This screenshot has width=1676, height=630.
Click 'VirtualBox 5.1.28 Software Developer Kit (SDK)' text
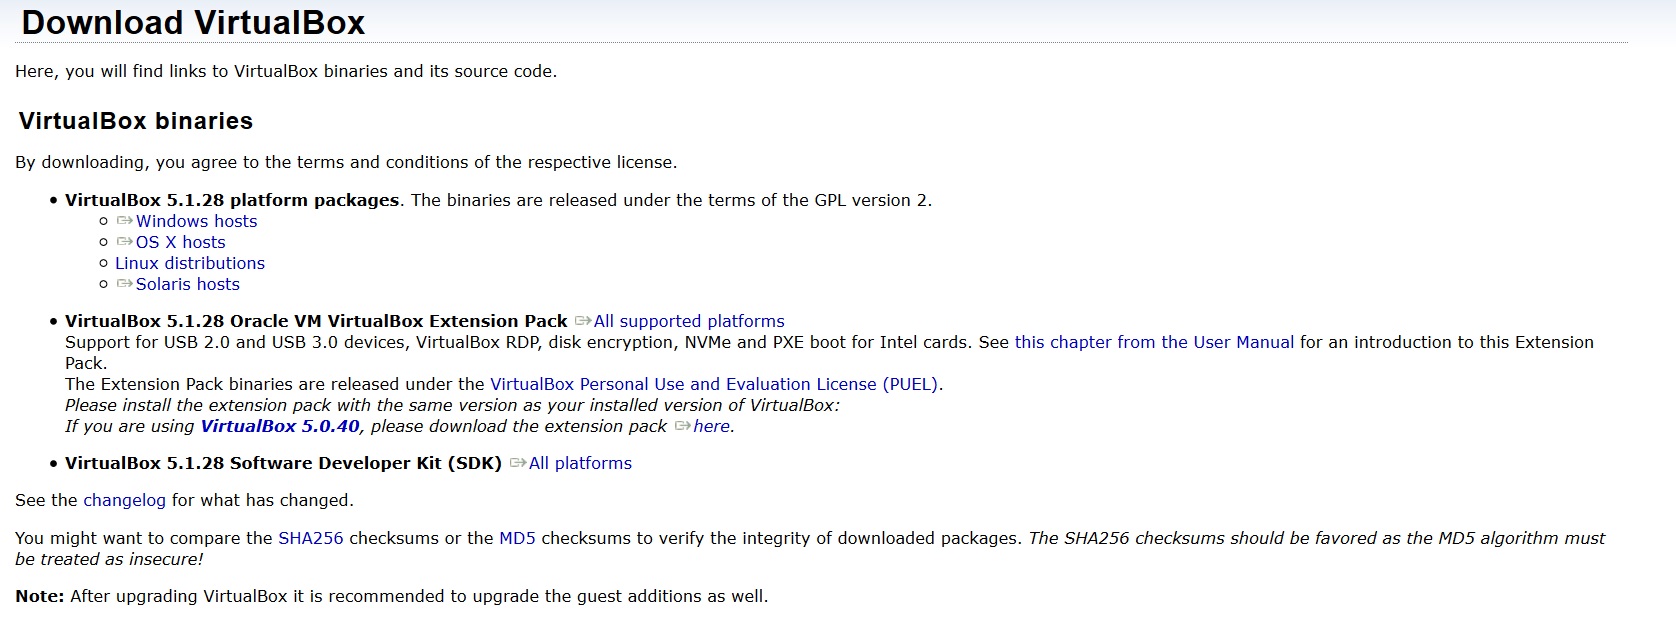pos(283,463)
